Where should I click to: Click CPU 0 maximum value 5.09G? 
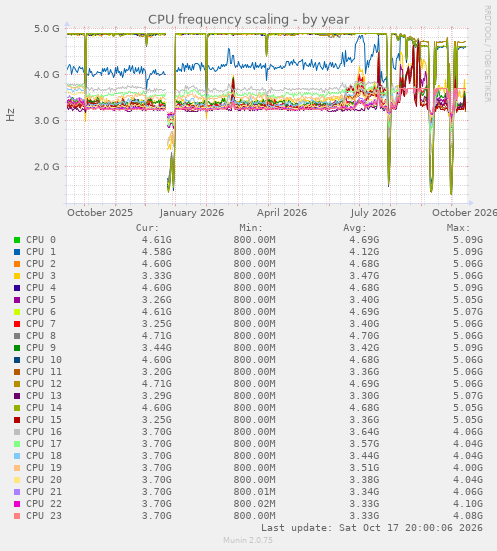468,240
